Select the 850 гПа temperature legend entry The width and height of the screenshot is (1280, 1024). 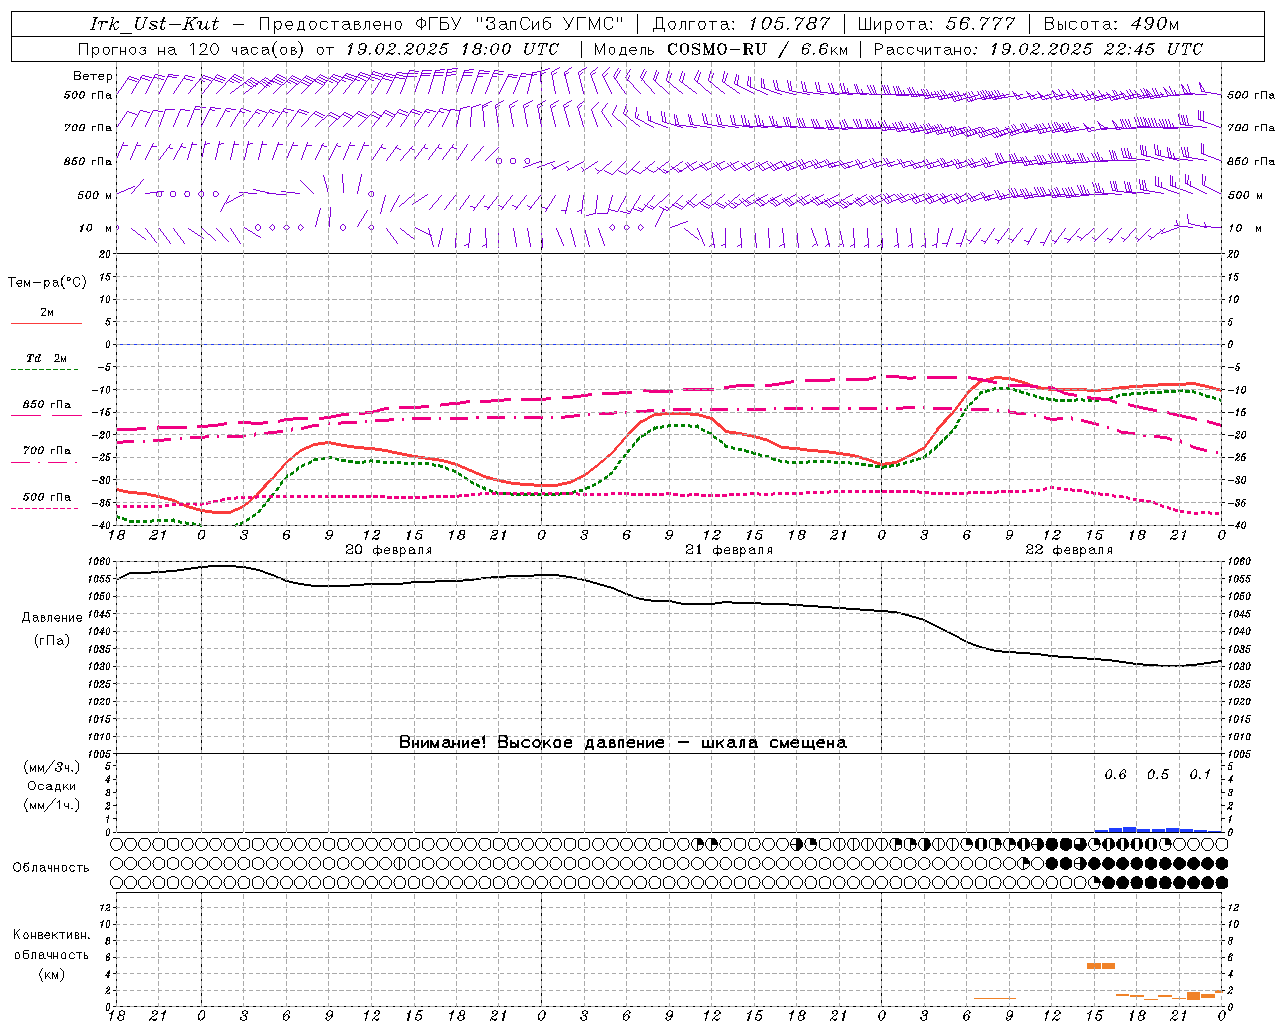pos(47,405)
